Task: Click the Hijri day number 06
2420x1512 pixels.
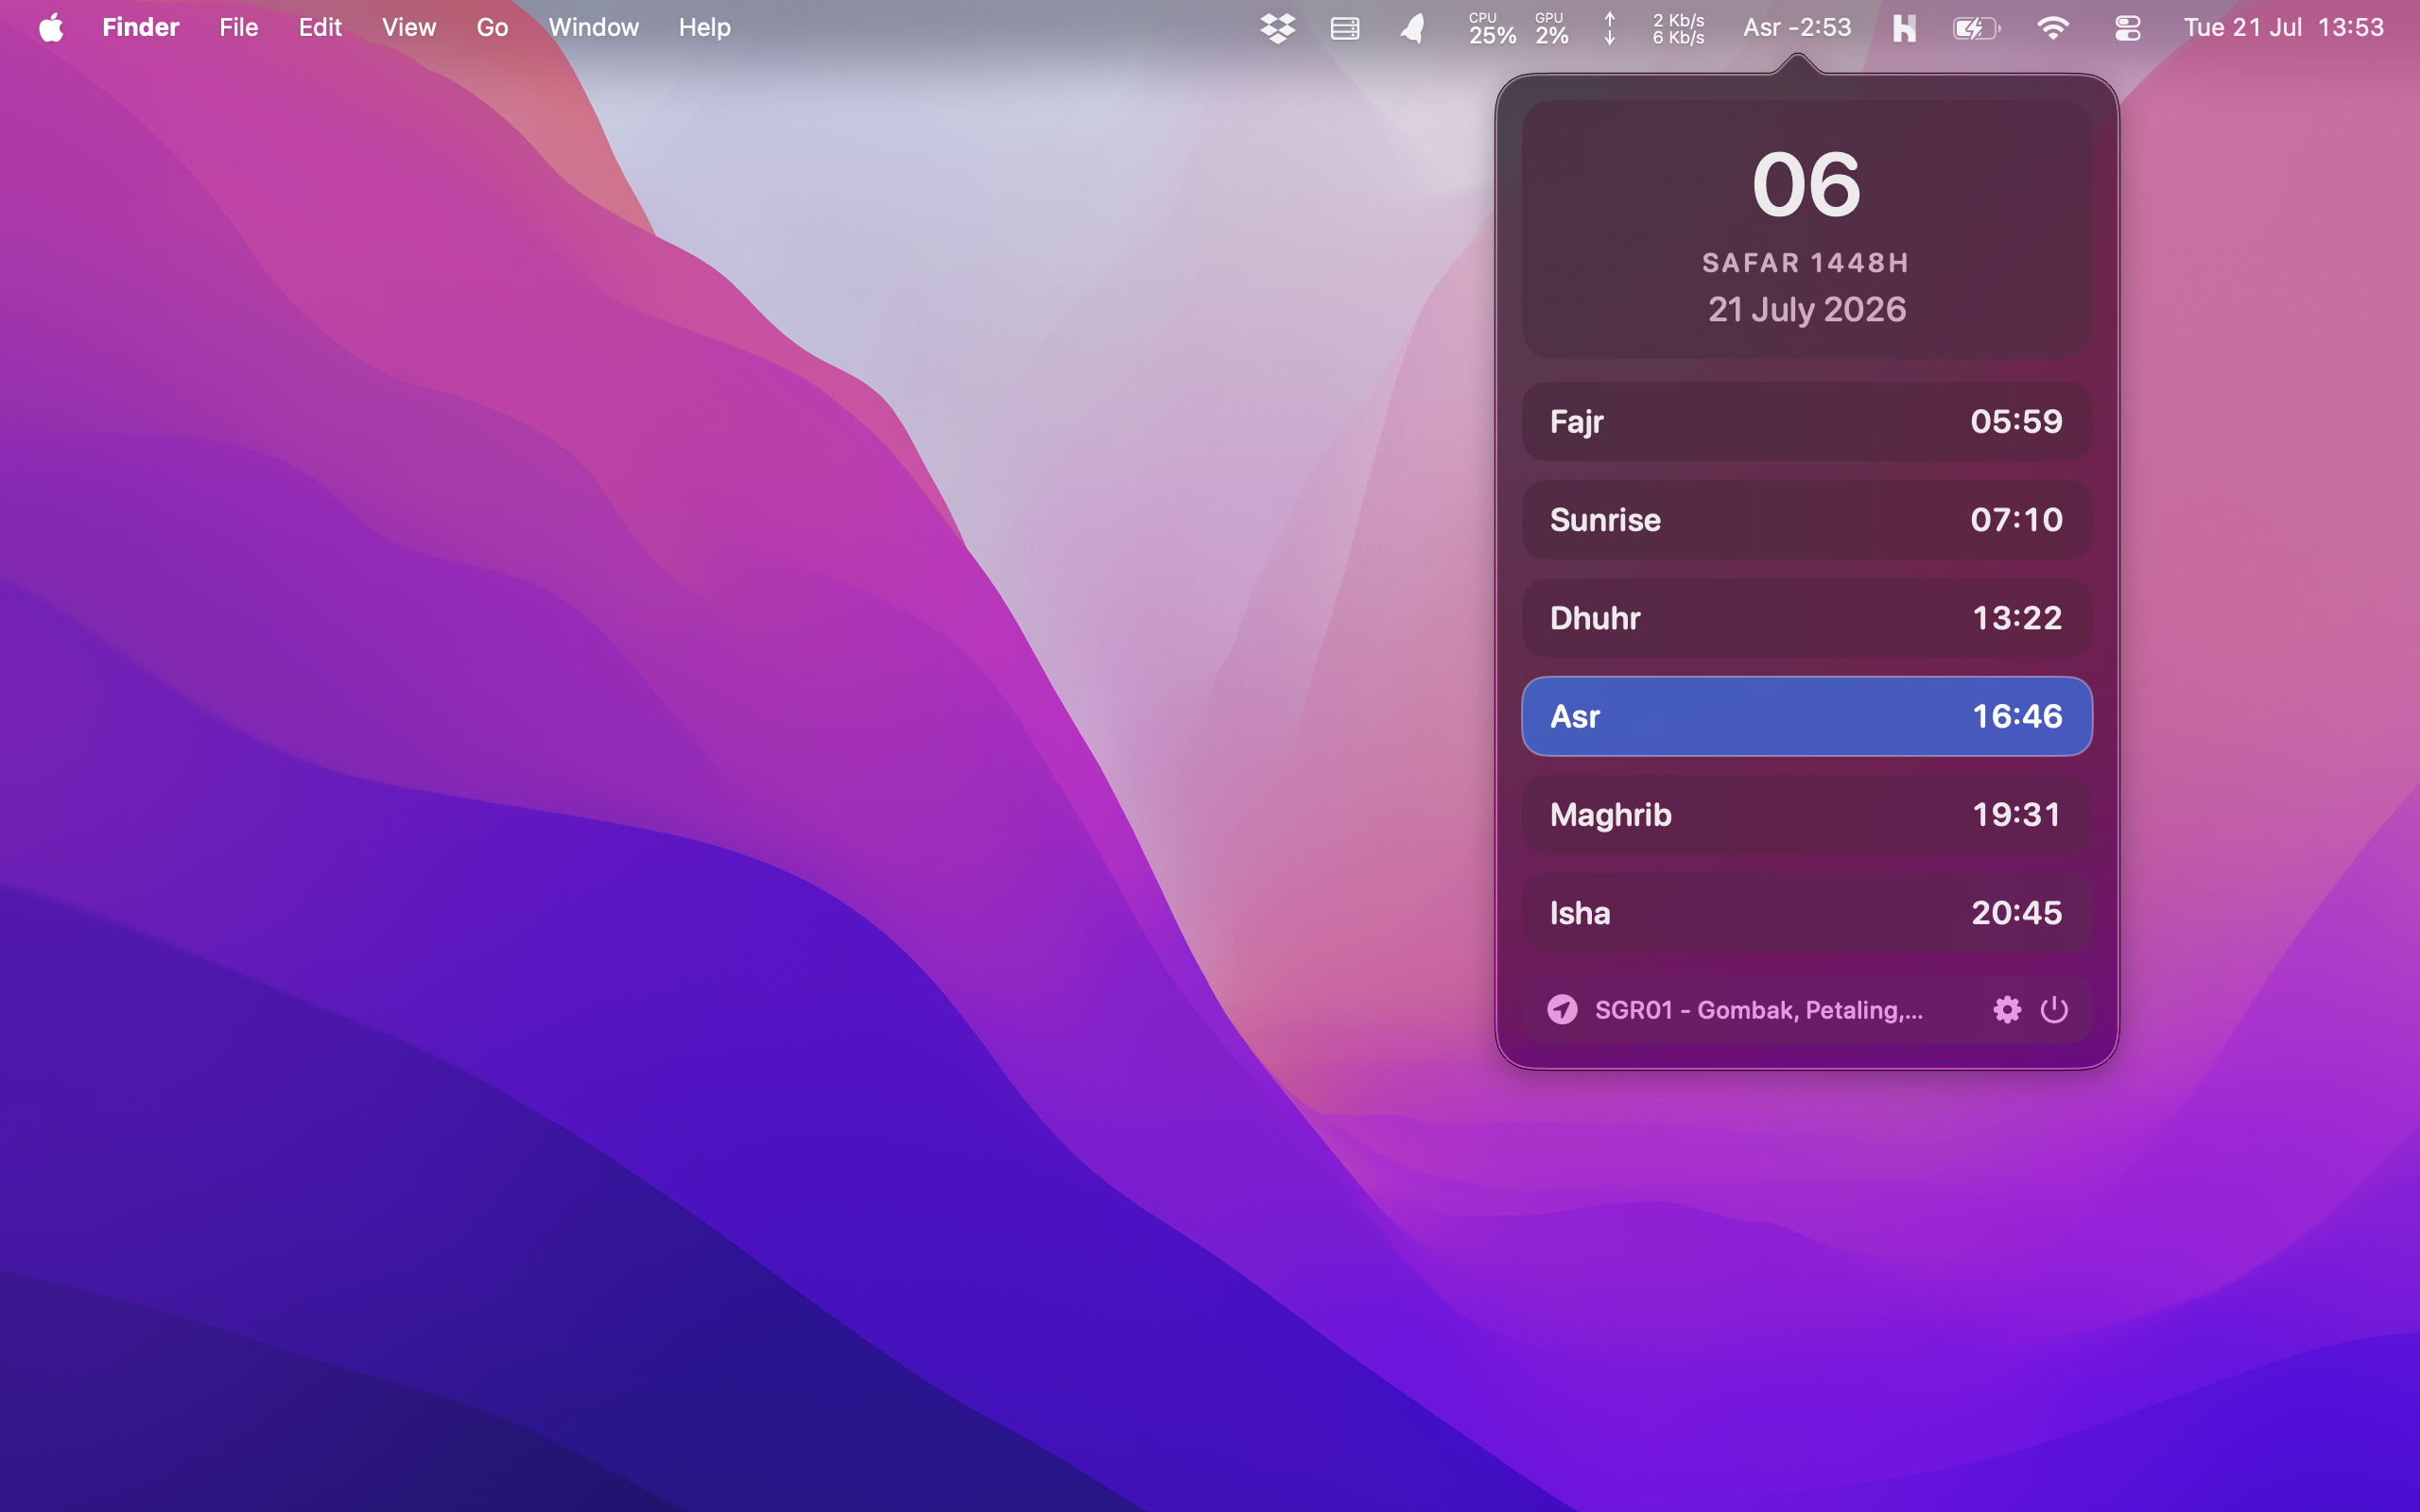Action: click(1806, 185)
